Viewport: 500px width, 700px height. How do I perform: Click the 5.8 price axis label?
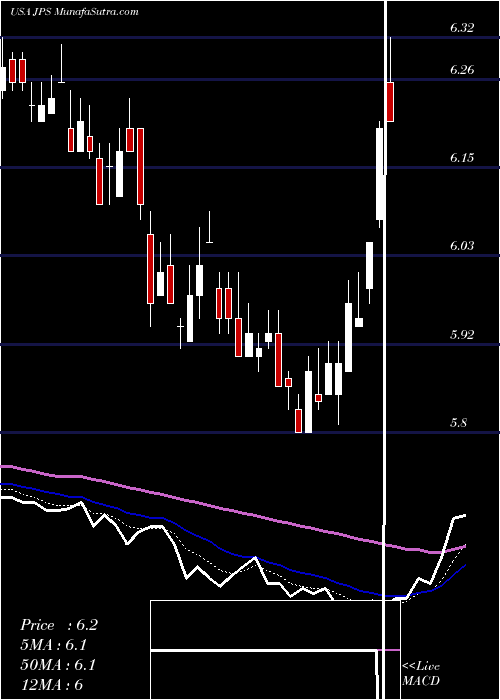point(459,422)
